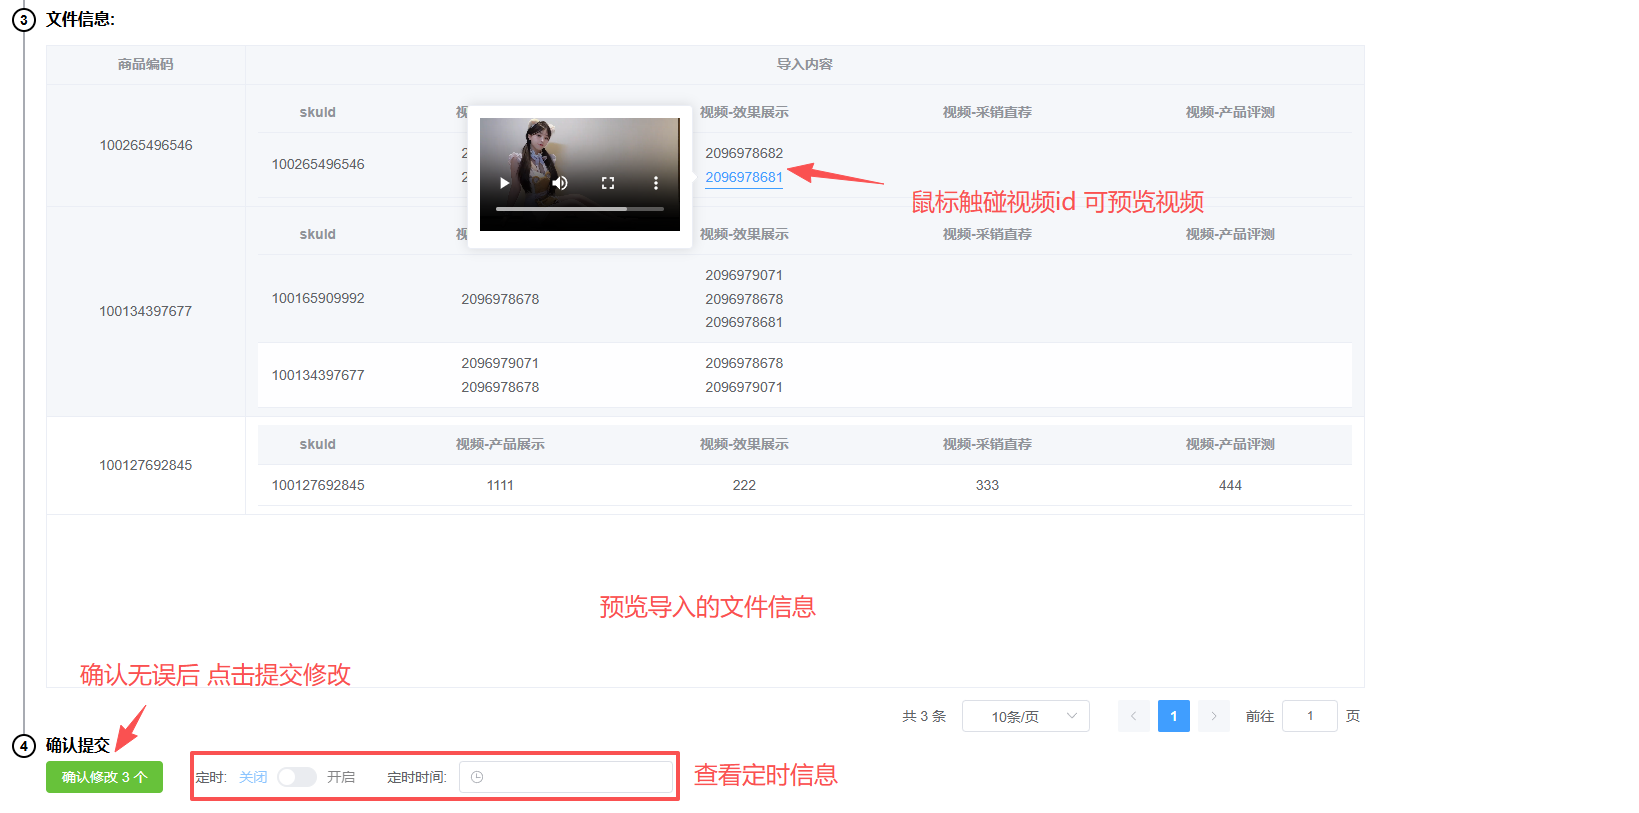Click video id 2096978682
The width and height of the screenshot is (1639, 813).
coord(743,153)
